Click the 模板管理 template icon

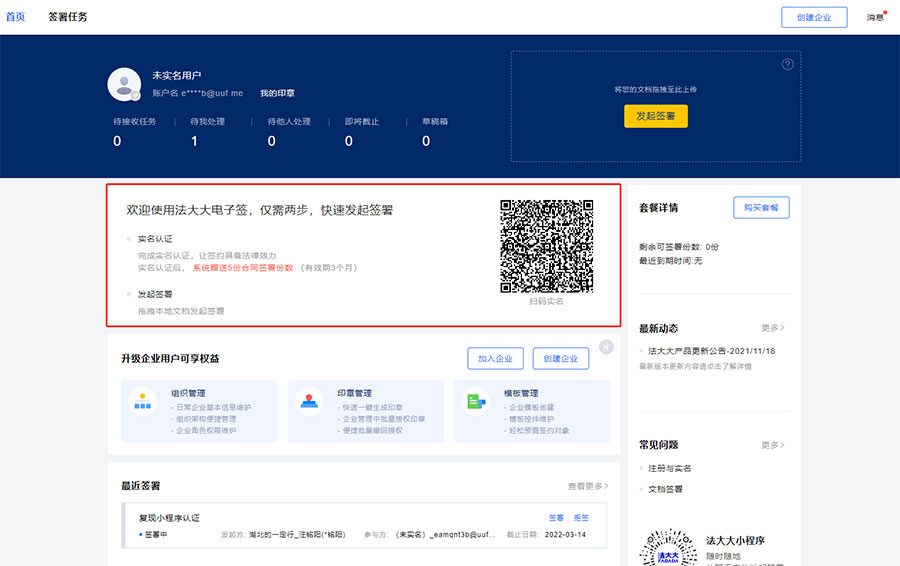click(475, 401)
